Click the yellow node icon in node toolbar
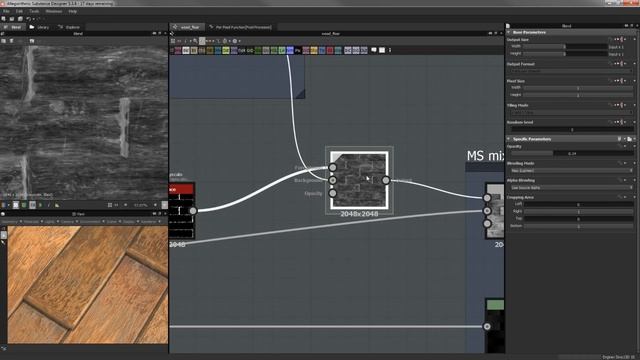This screenshot has height=360, width=640. [313, 50]
